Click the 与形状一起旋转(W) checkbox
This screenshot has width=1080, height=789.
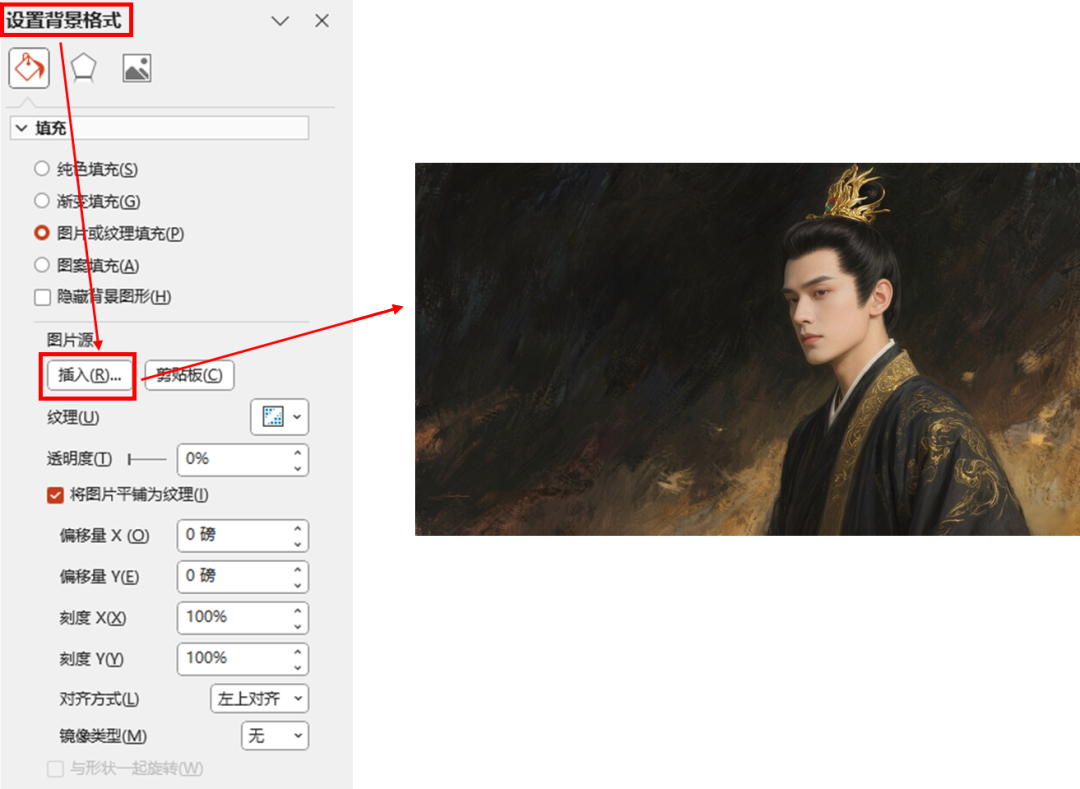tap(55, 768)
